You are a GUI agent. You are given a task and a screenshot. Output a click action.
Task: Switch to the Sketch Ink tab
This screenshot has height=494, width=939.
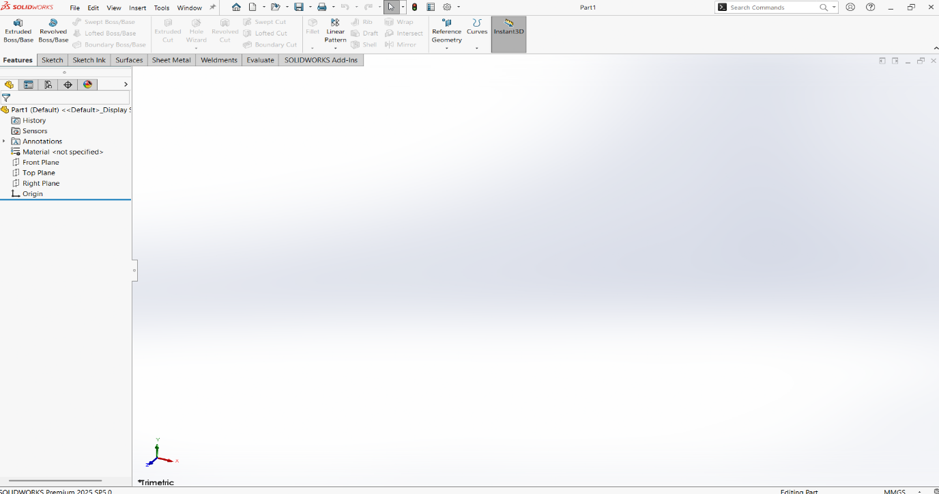click(x=89, y=60)
